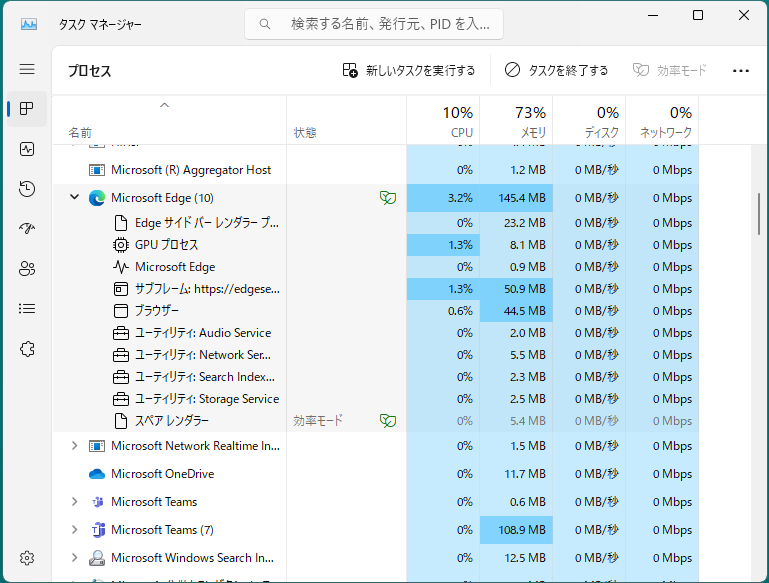The width and height of the screenshot is (769, 583).
Task: Click the ブラウザー window icon
Action: click(121, 311)
